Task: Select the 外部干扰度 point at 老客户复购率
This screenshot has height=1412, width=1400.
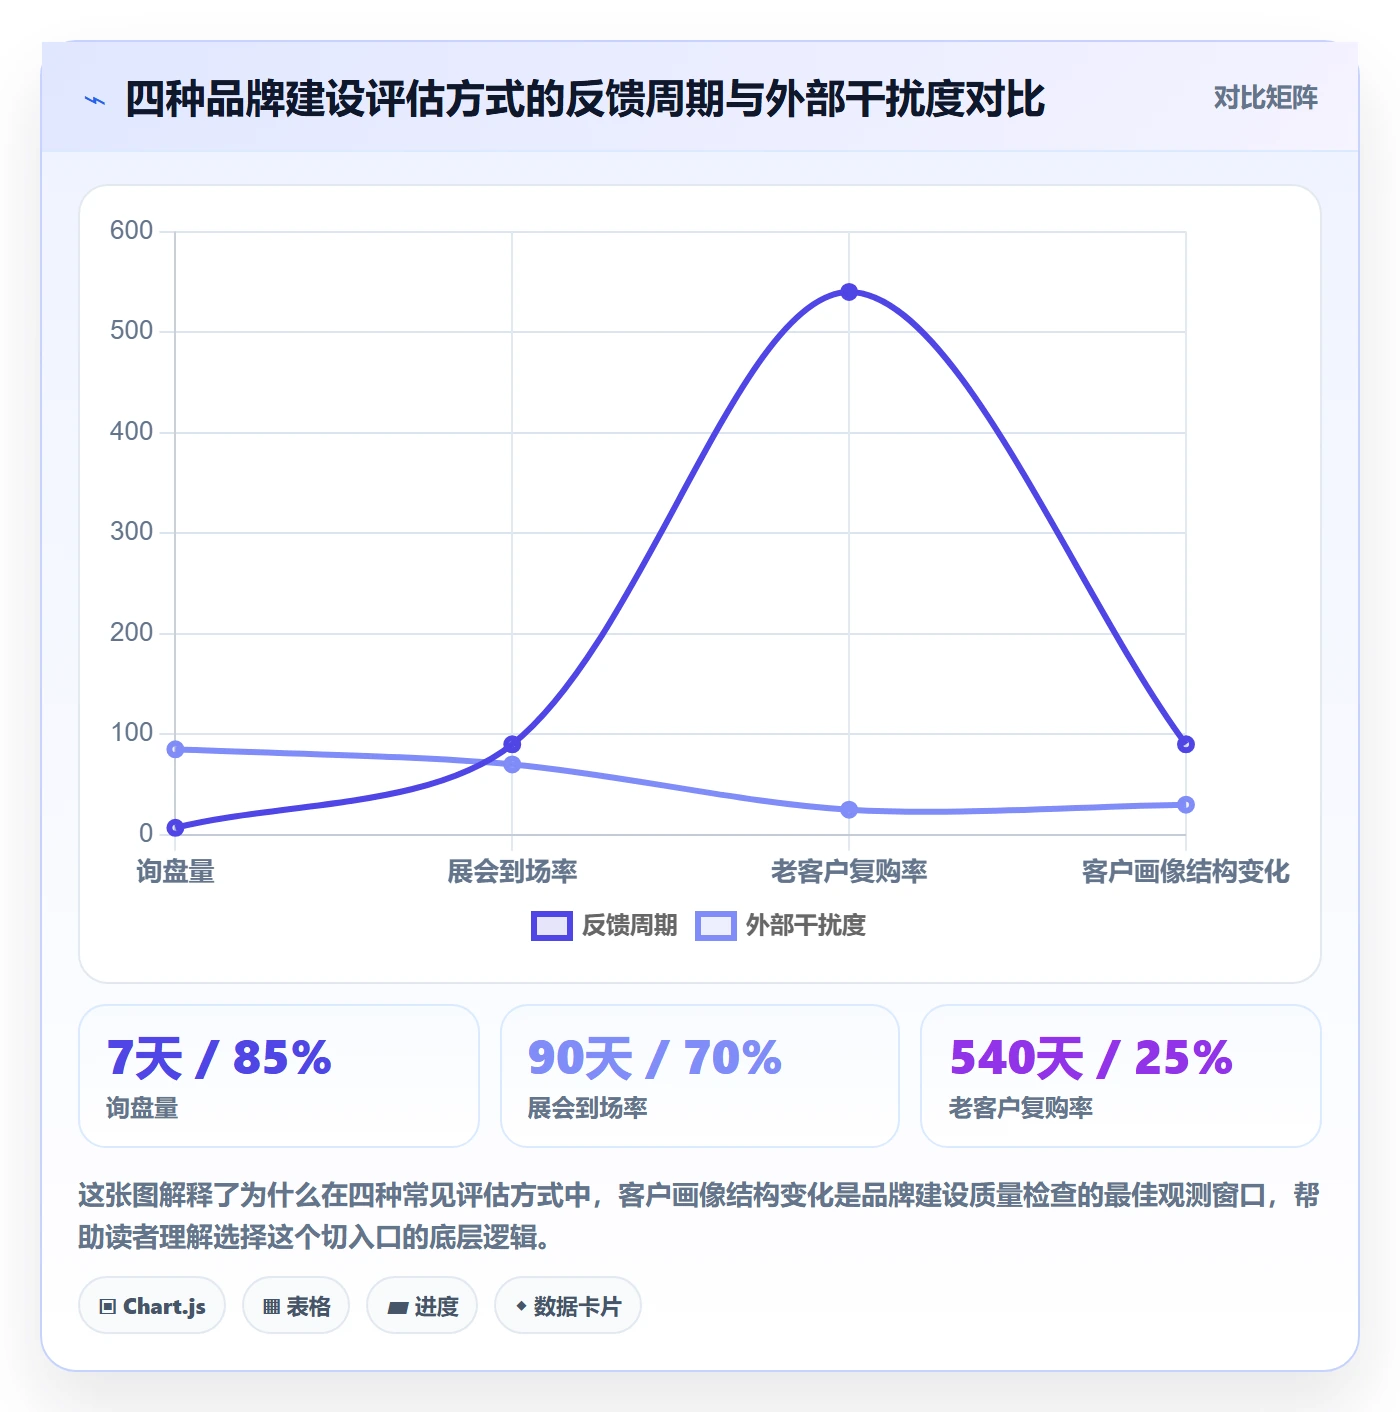Action: click(x=849, y=810)
